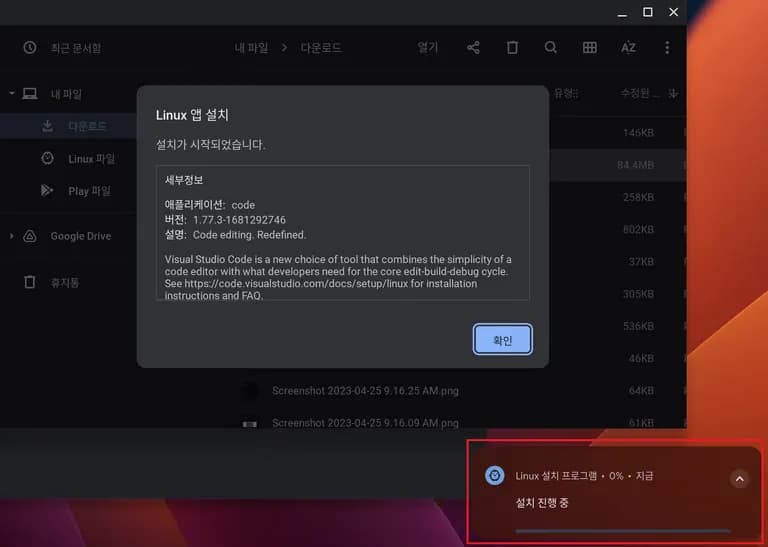768x547 pixels.
Task: Open 휴지통 in the sidebar
Action: coord(65,283)
